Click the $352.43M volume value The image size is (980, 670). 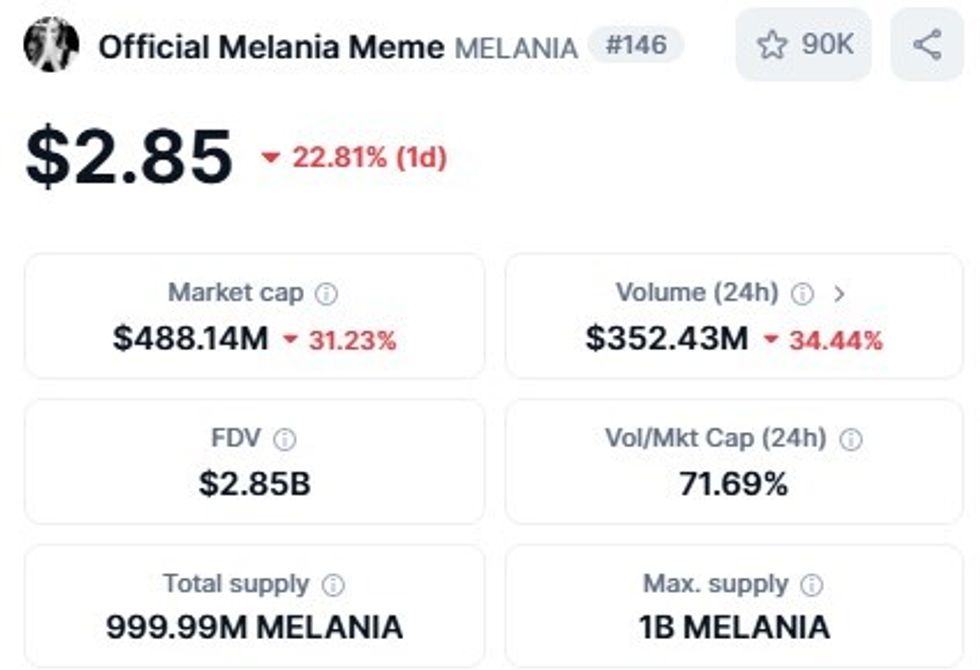(666, 339)
